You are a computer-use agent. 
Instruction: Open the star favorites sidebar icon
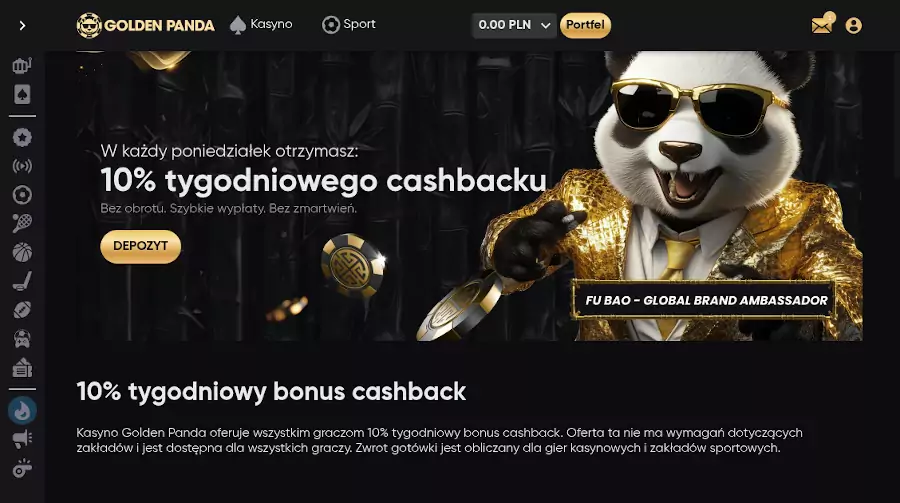pyautogui.click(x=22, y=137)
